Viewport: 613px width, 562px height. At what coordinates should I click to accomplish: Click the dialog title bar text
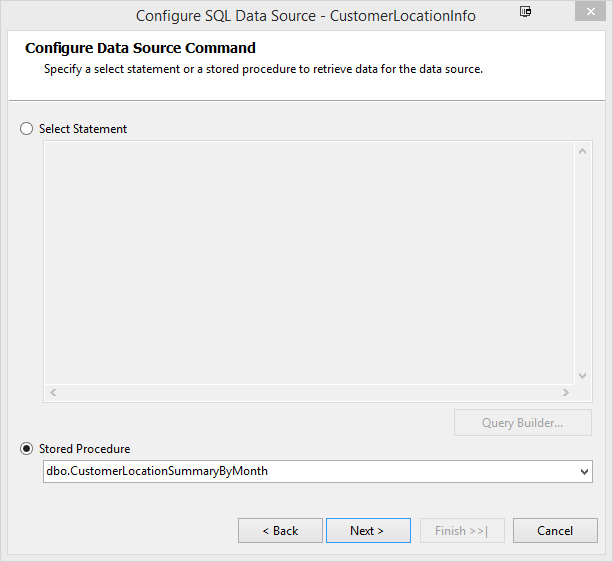pyautogui.click(x=306, y=16)
